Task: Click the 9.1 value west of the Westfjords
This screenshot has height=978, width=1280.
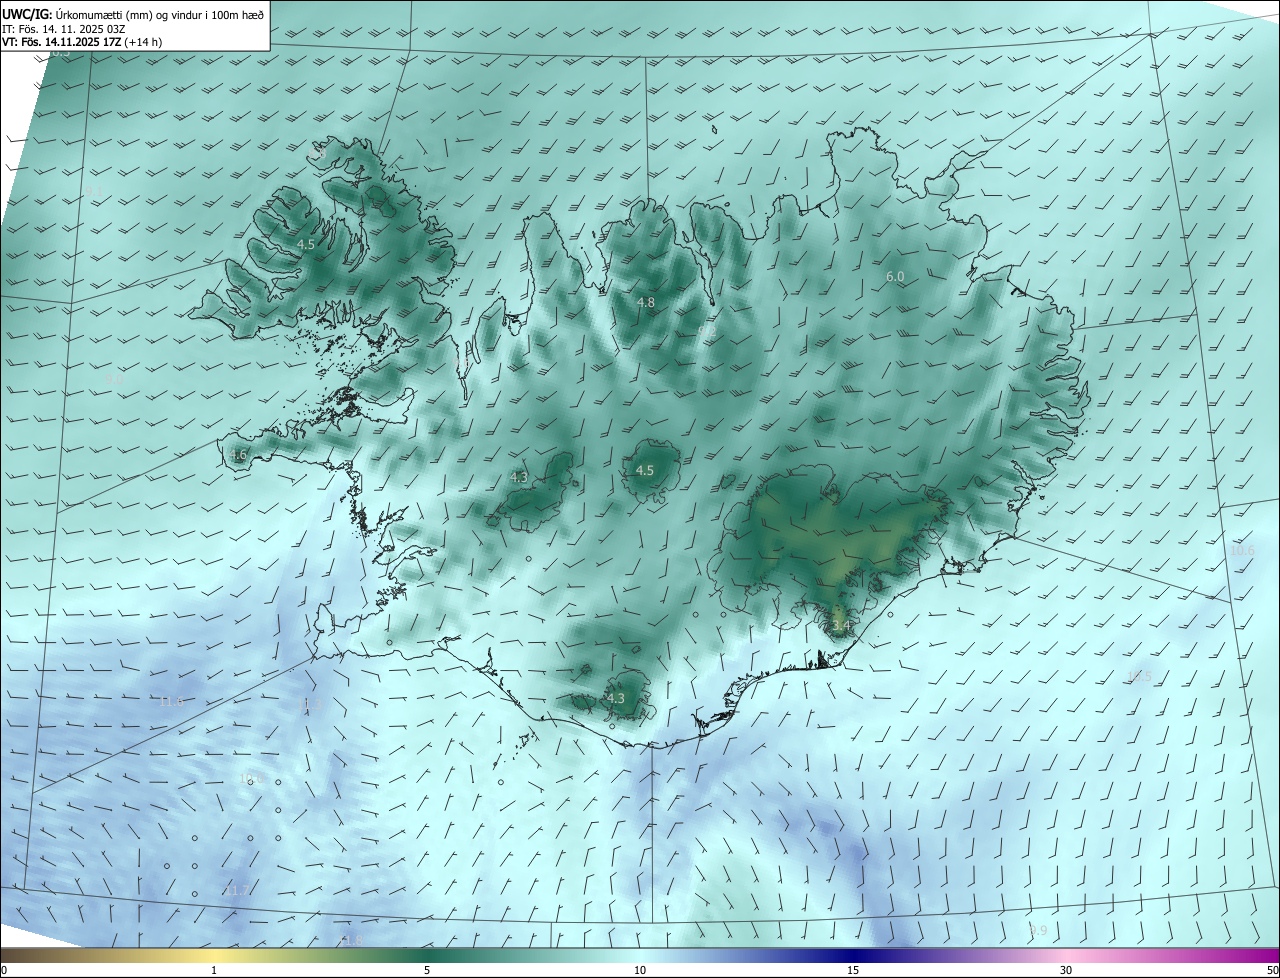Action: coord(93,190)
